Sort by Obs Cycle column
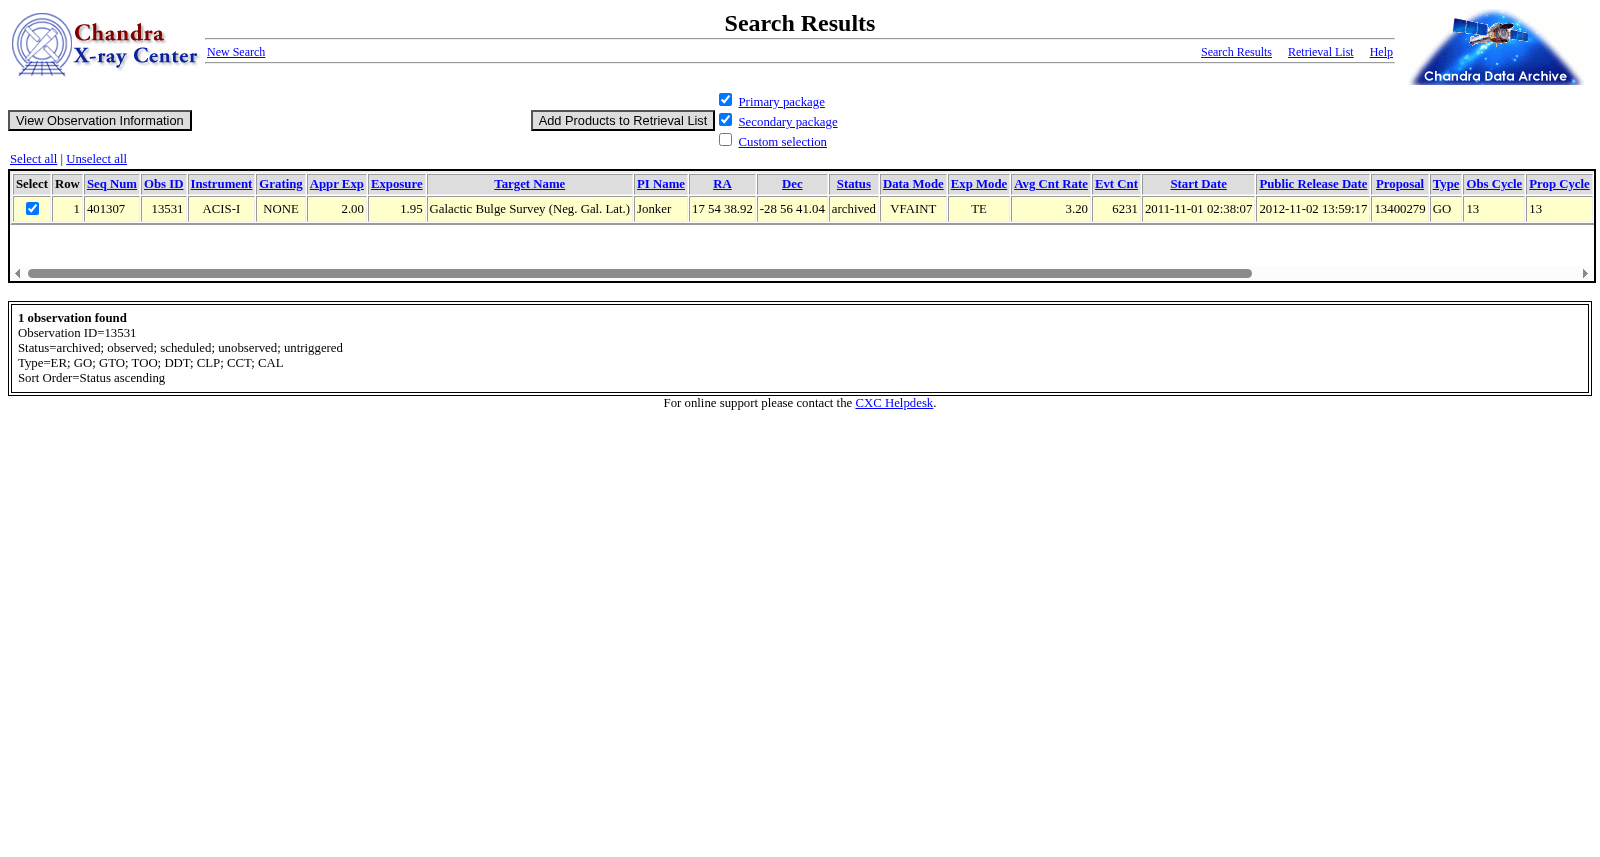Screen dimensions: 1600x857 point(1494,184)
